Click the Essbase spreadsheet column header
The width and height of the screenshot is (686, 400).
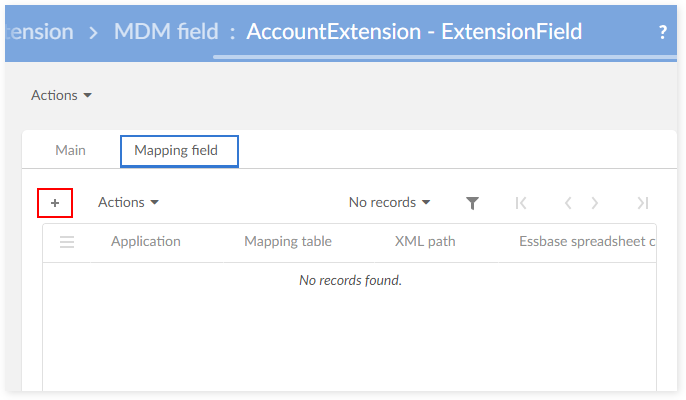[x=586, y=241]
